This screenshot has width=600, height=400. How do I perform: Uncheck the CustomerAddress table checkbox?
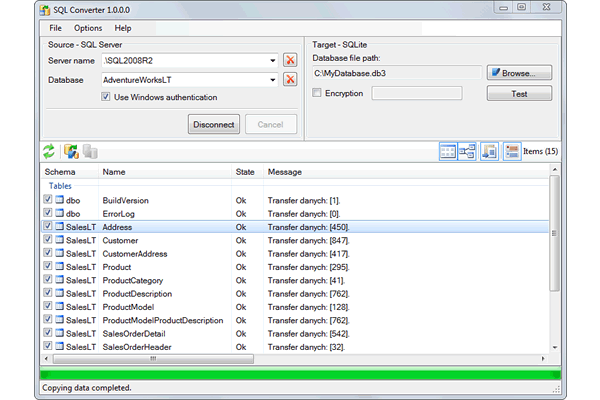click(47, 253)
